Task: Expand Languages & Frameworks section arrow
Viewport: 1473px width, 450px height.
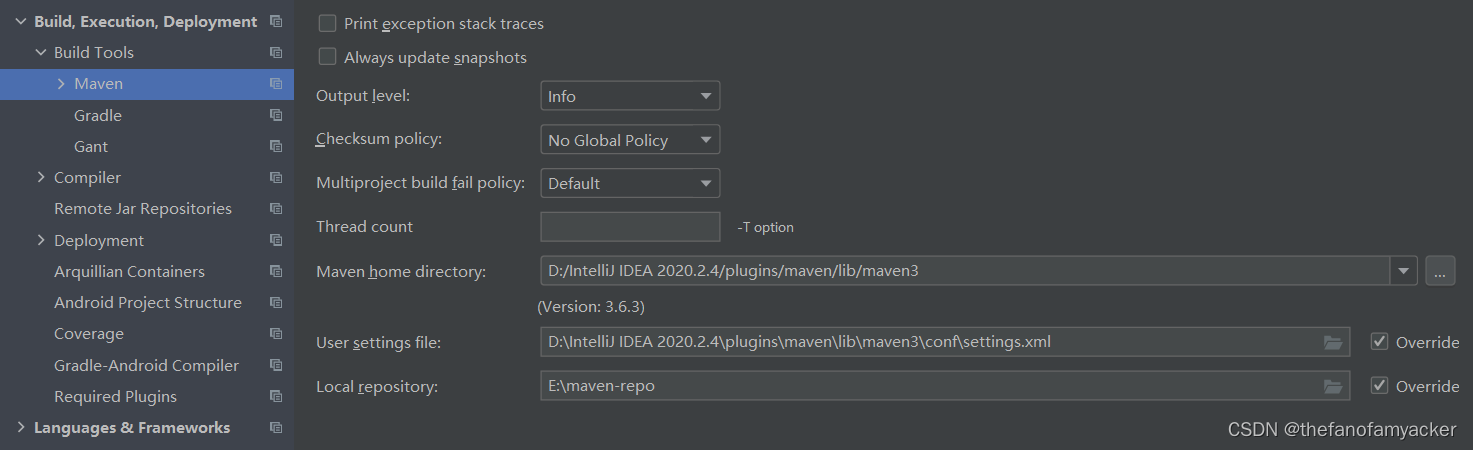Action: click(20, 427)
